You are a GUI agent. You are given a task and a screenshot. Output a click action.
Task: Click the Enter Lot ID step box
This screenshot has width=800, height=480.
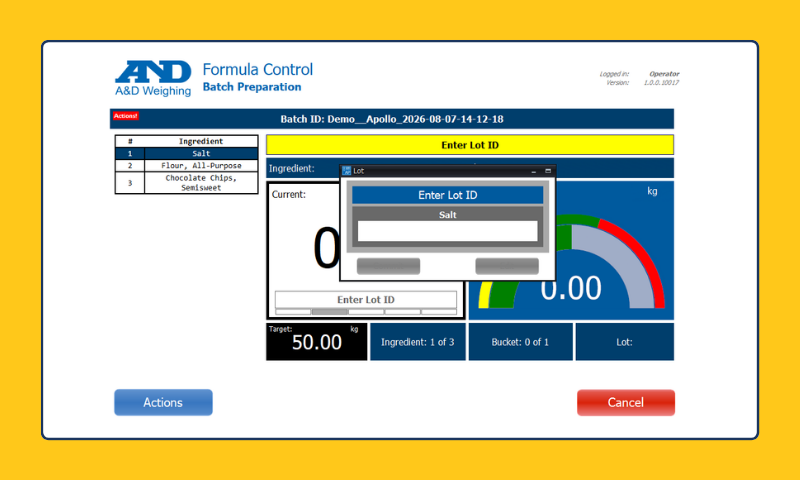(x=366, y=300)
